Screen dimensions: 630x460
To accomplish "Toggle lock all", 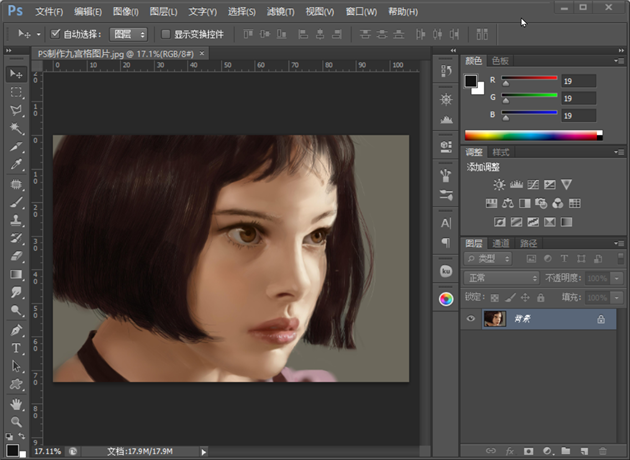I will point(541,298).
